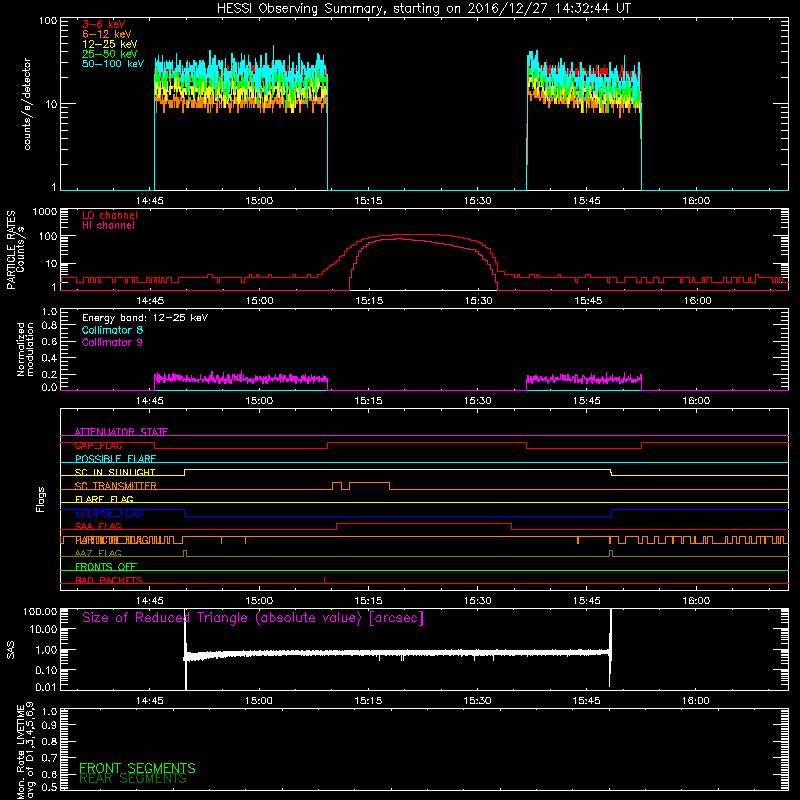Click the 15:15 tick label under the counts panel
Image resolution: width=800 pixels, height=800 pixels.
368,201
